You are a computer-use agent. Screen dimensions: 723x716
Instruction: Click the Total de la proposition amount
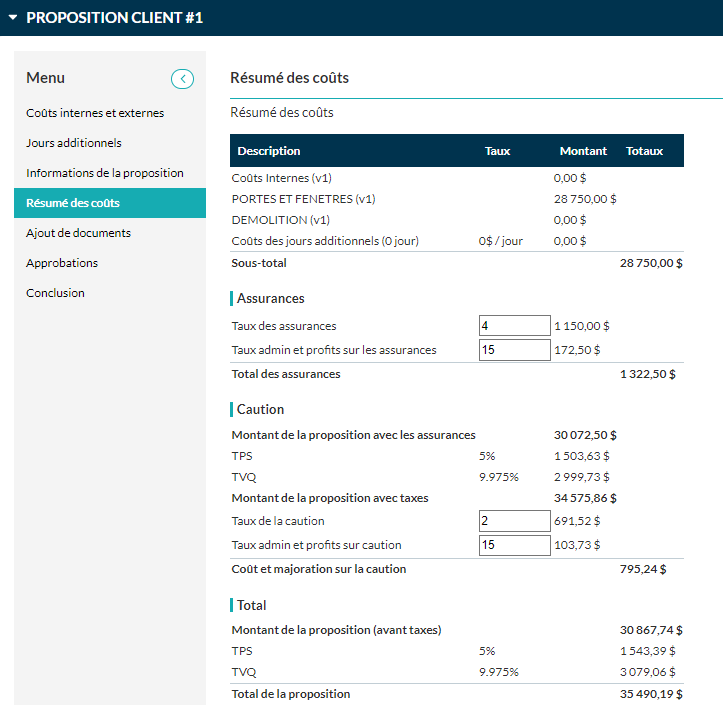coord(651,694)
